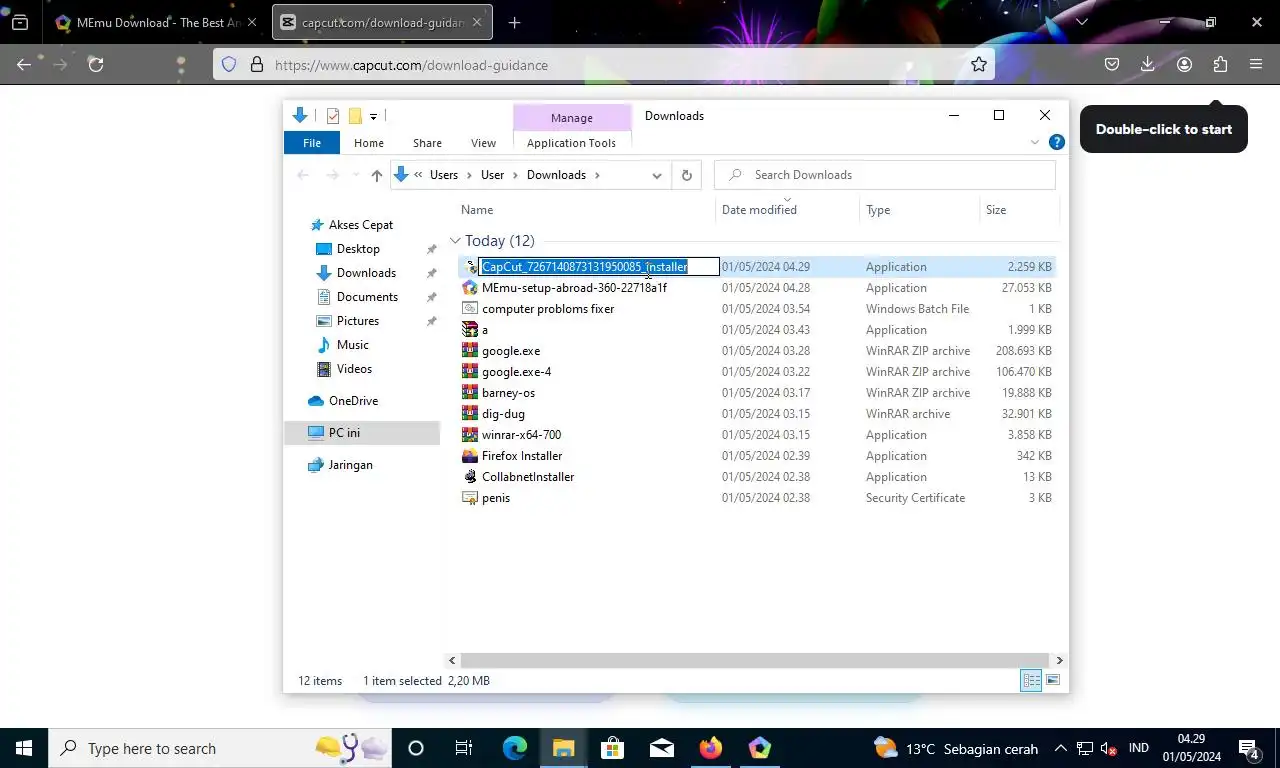Click the Users breadcrumb in address bar
The width and height of the screenshot is (1280, 768).
(444, 175)
